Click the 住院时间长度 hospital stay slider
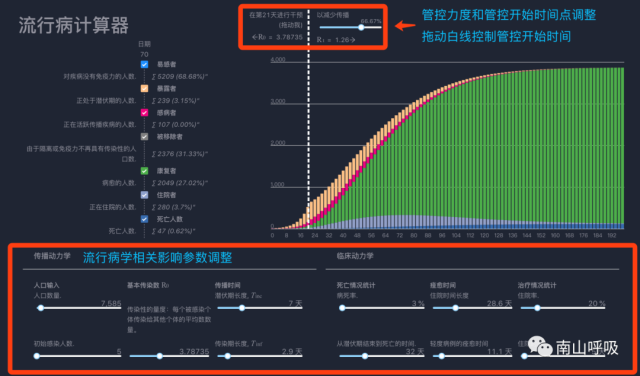This screenshot has height=376, width=640. (472, 308)
